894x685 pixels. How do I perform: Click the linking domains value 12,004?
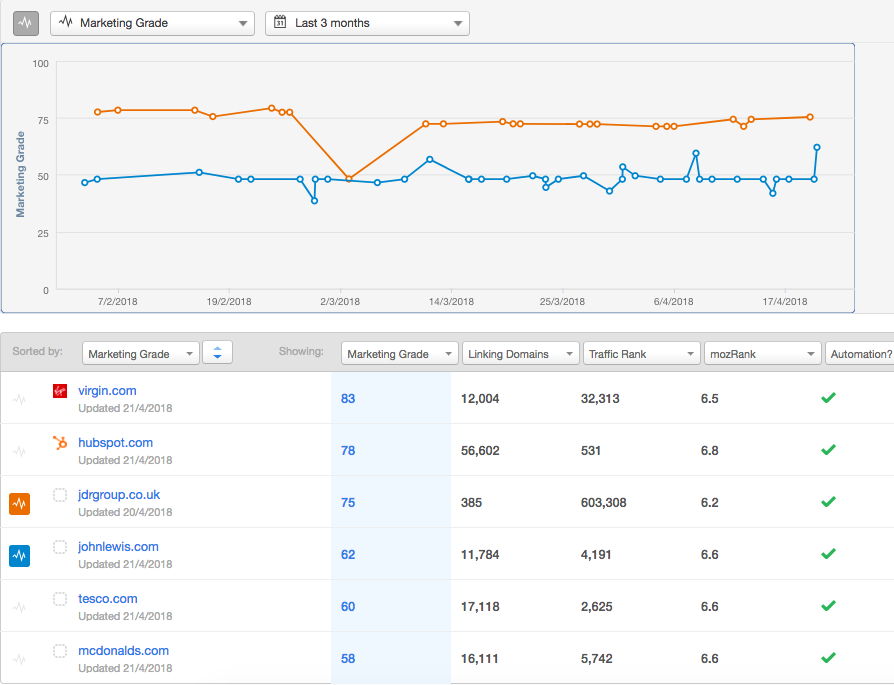tap(480, 399)
